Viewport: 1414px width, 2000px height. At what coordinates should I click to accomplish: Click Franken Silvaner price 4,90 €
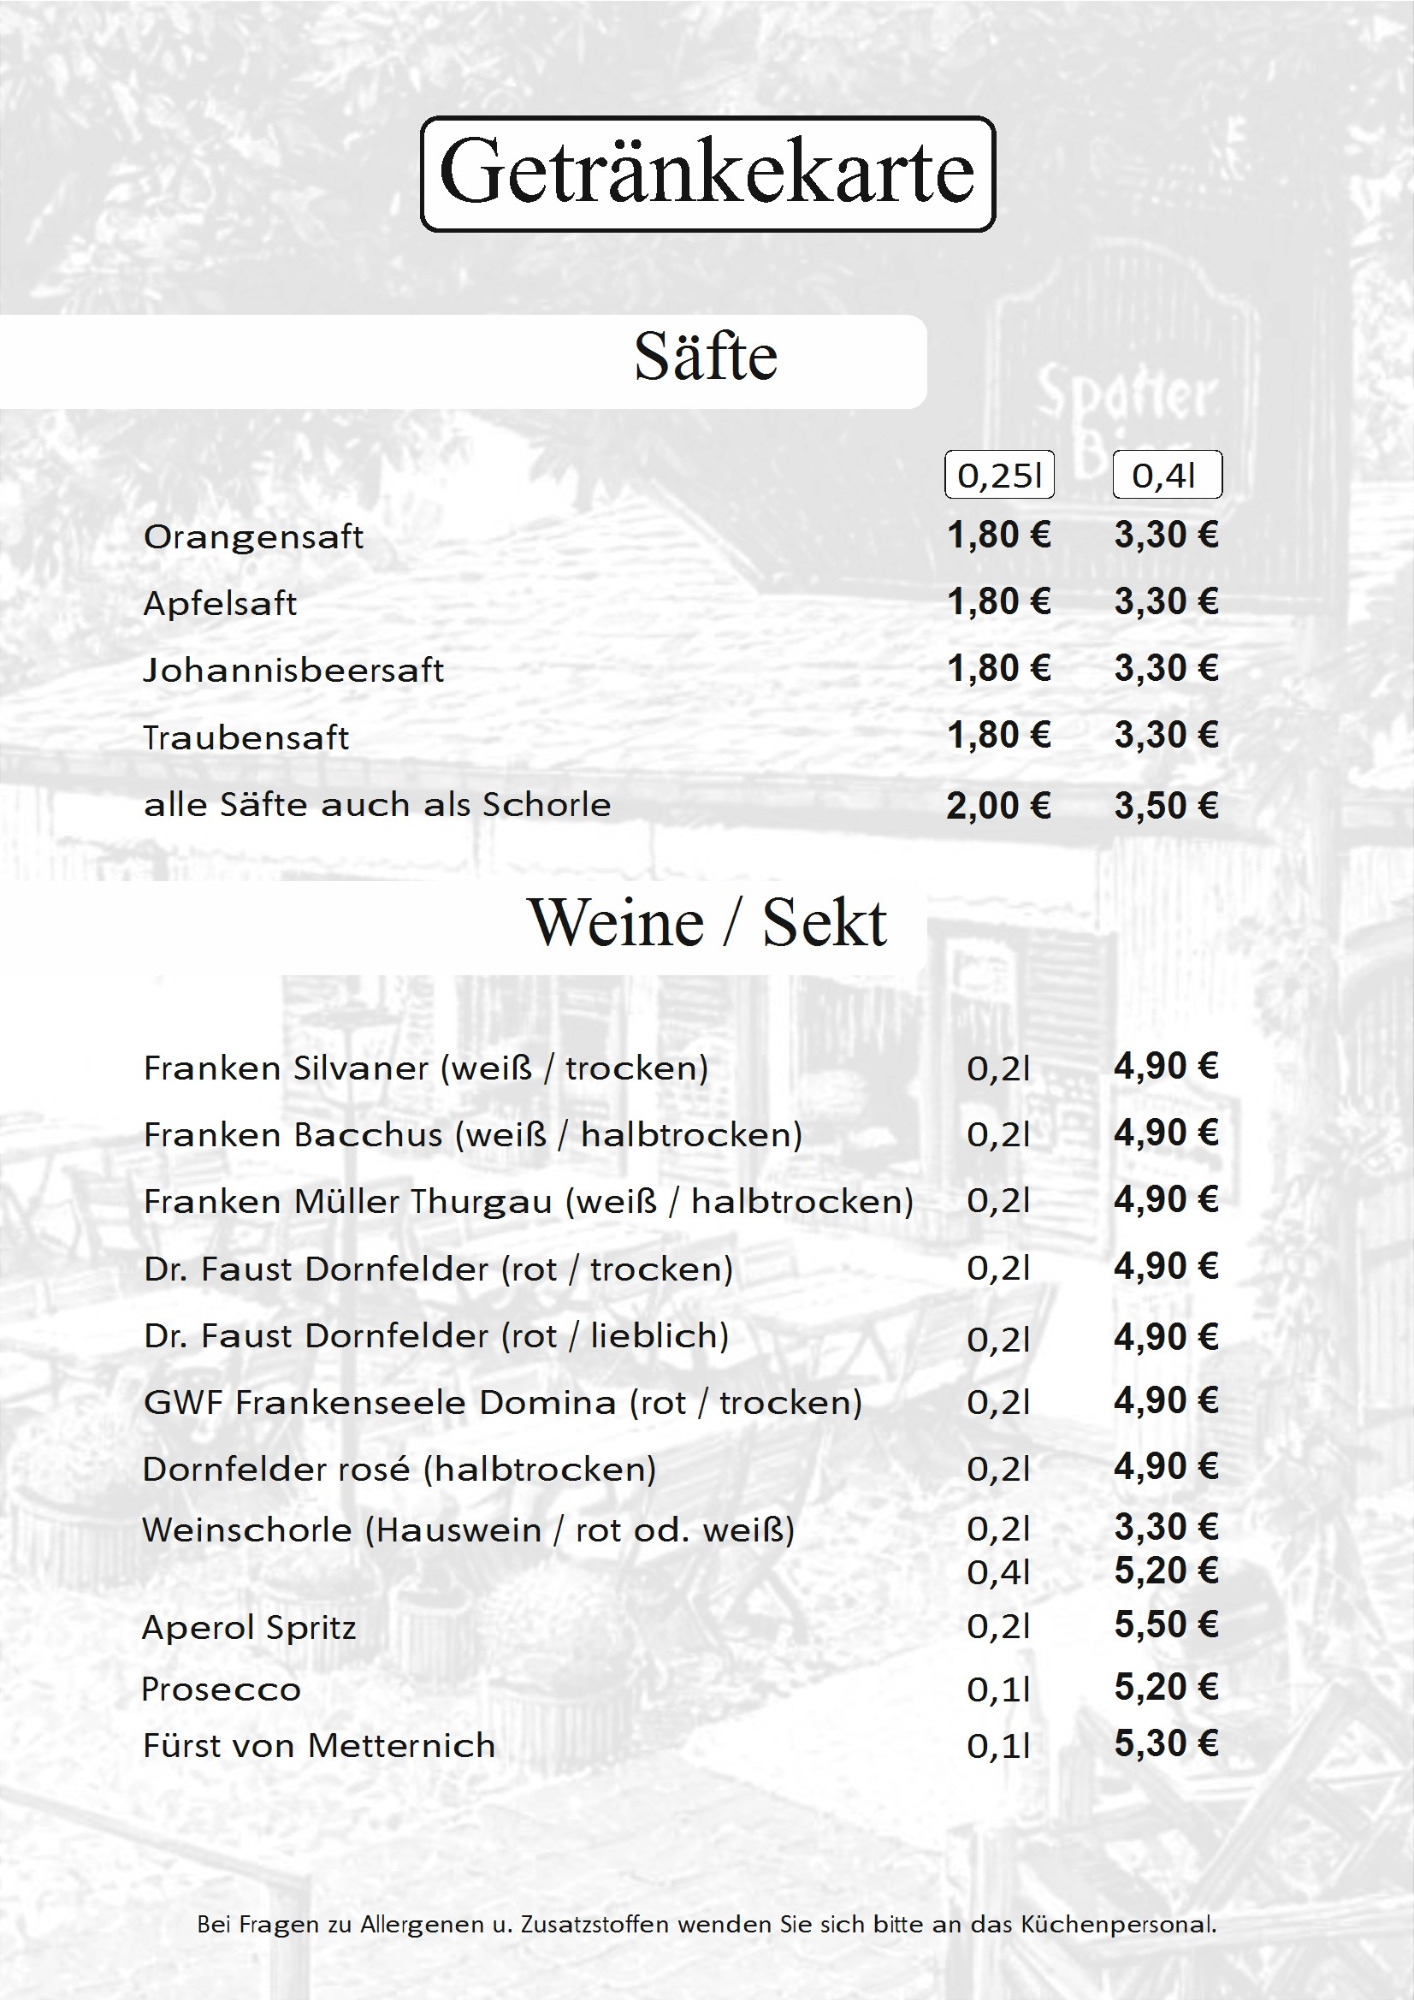(1167, 1067)
